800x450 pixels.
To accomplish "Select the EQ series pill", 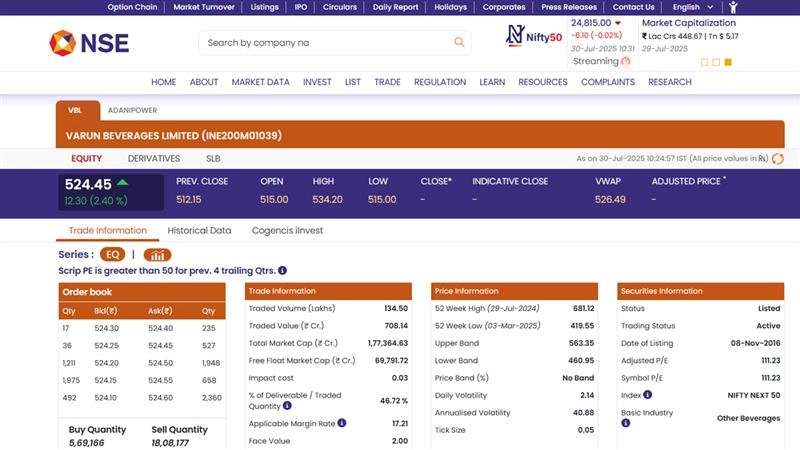I will 112,255.
